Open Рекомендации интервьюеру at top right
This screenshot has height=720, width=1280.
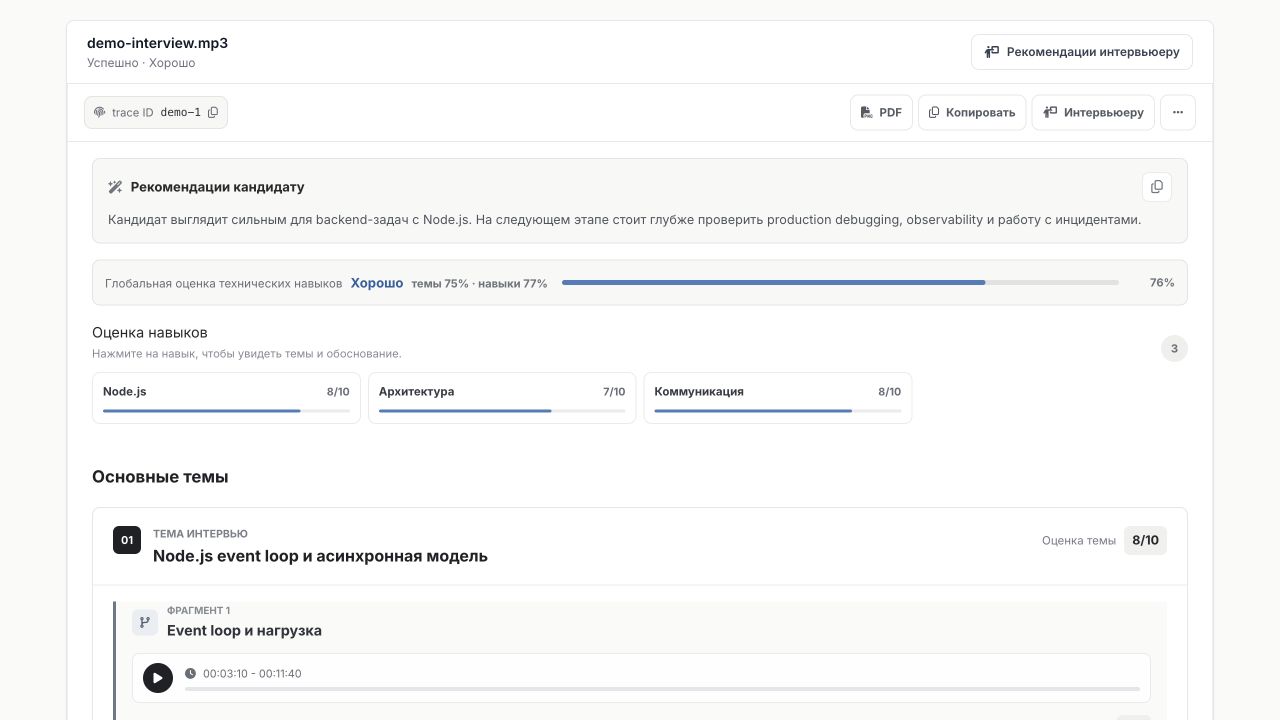(1081, 52)
